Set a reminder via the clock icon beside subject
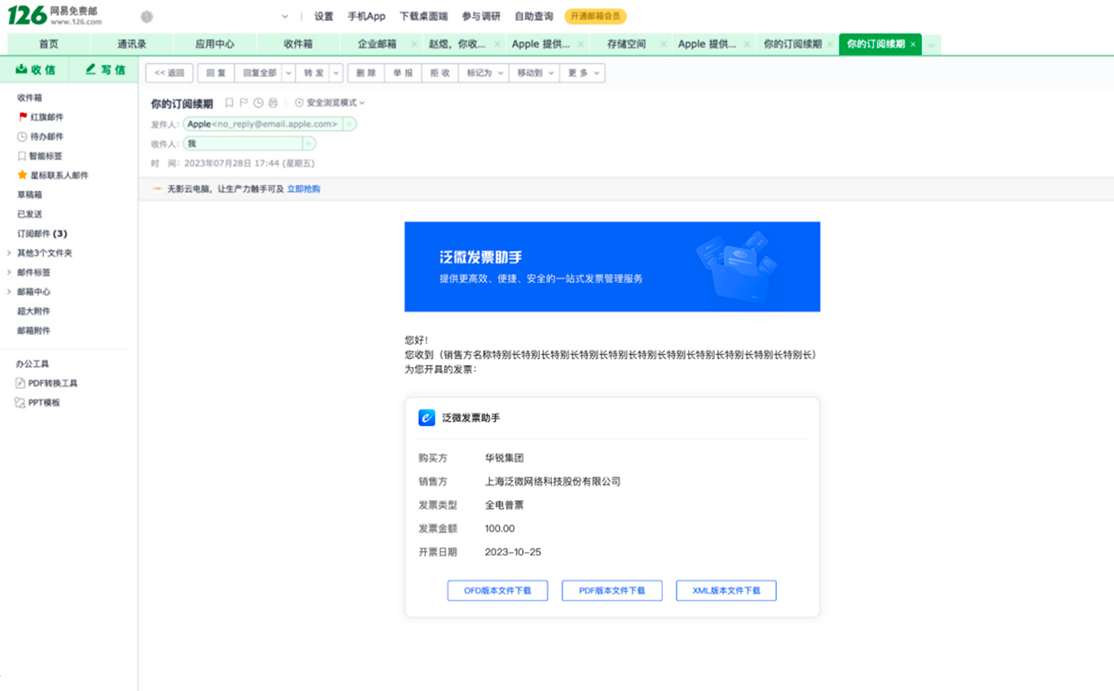 click(x=258, y=102)
